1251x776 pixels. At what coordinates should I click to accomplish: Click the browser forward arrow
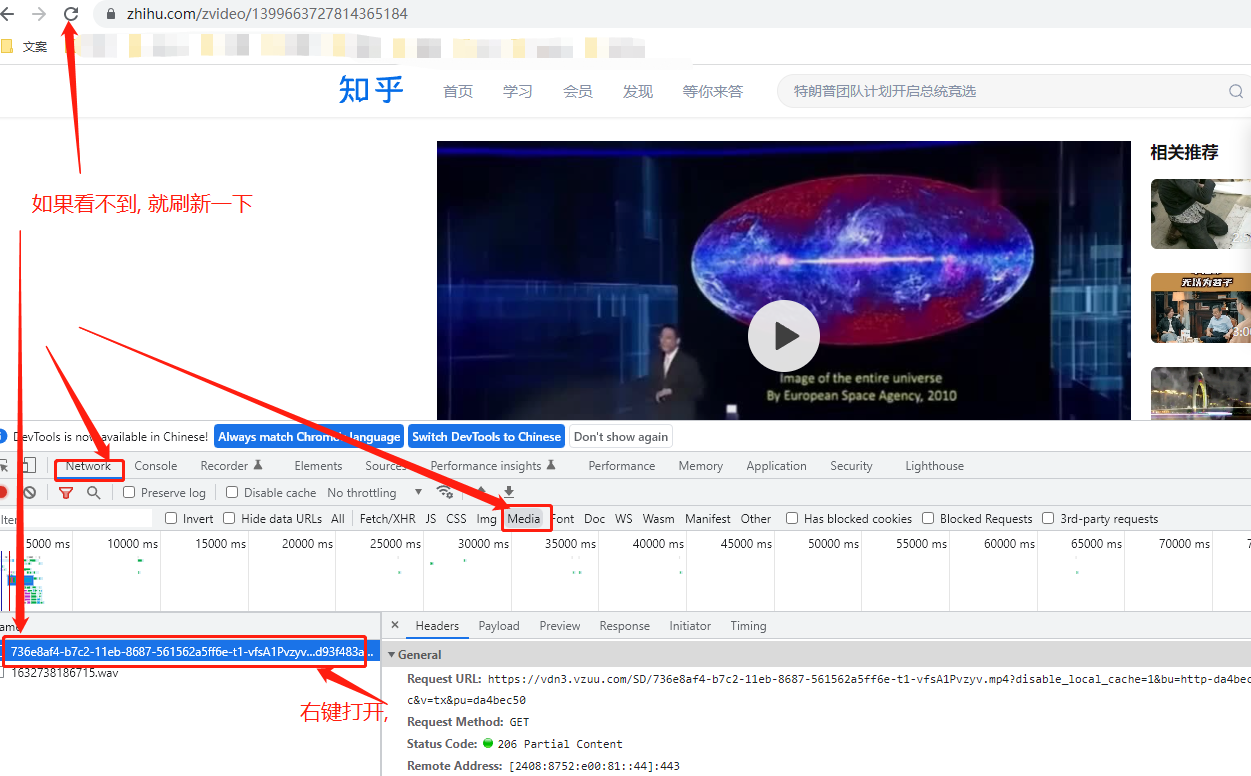pos(39,14)
